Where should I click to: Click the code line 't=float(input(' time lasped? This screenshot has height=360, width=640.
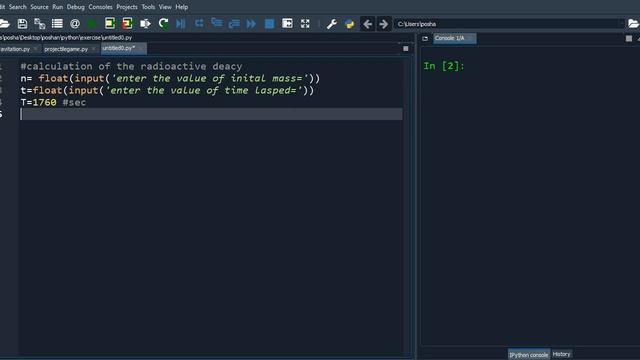(x=167, y=90)
